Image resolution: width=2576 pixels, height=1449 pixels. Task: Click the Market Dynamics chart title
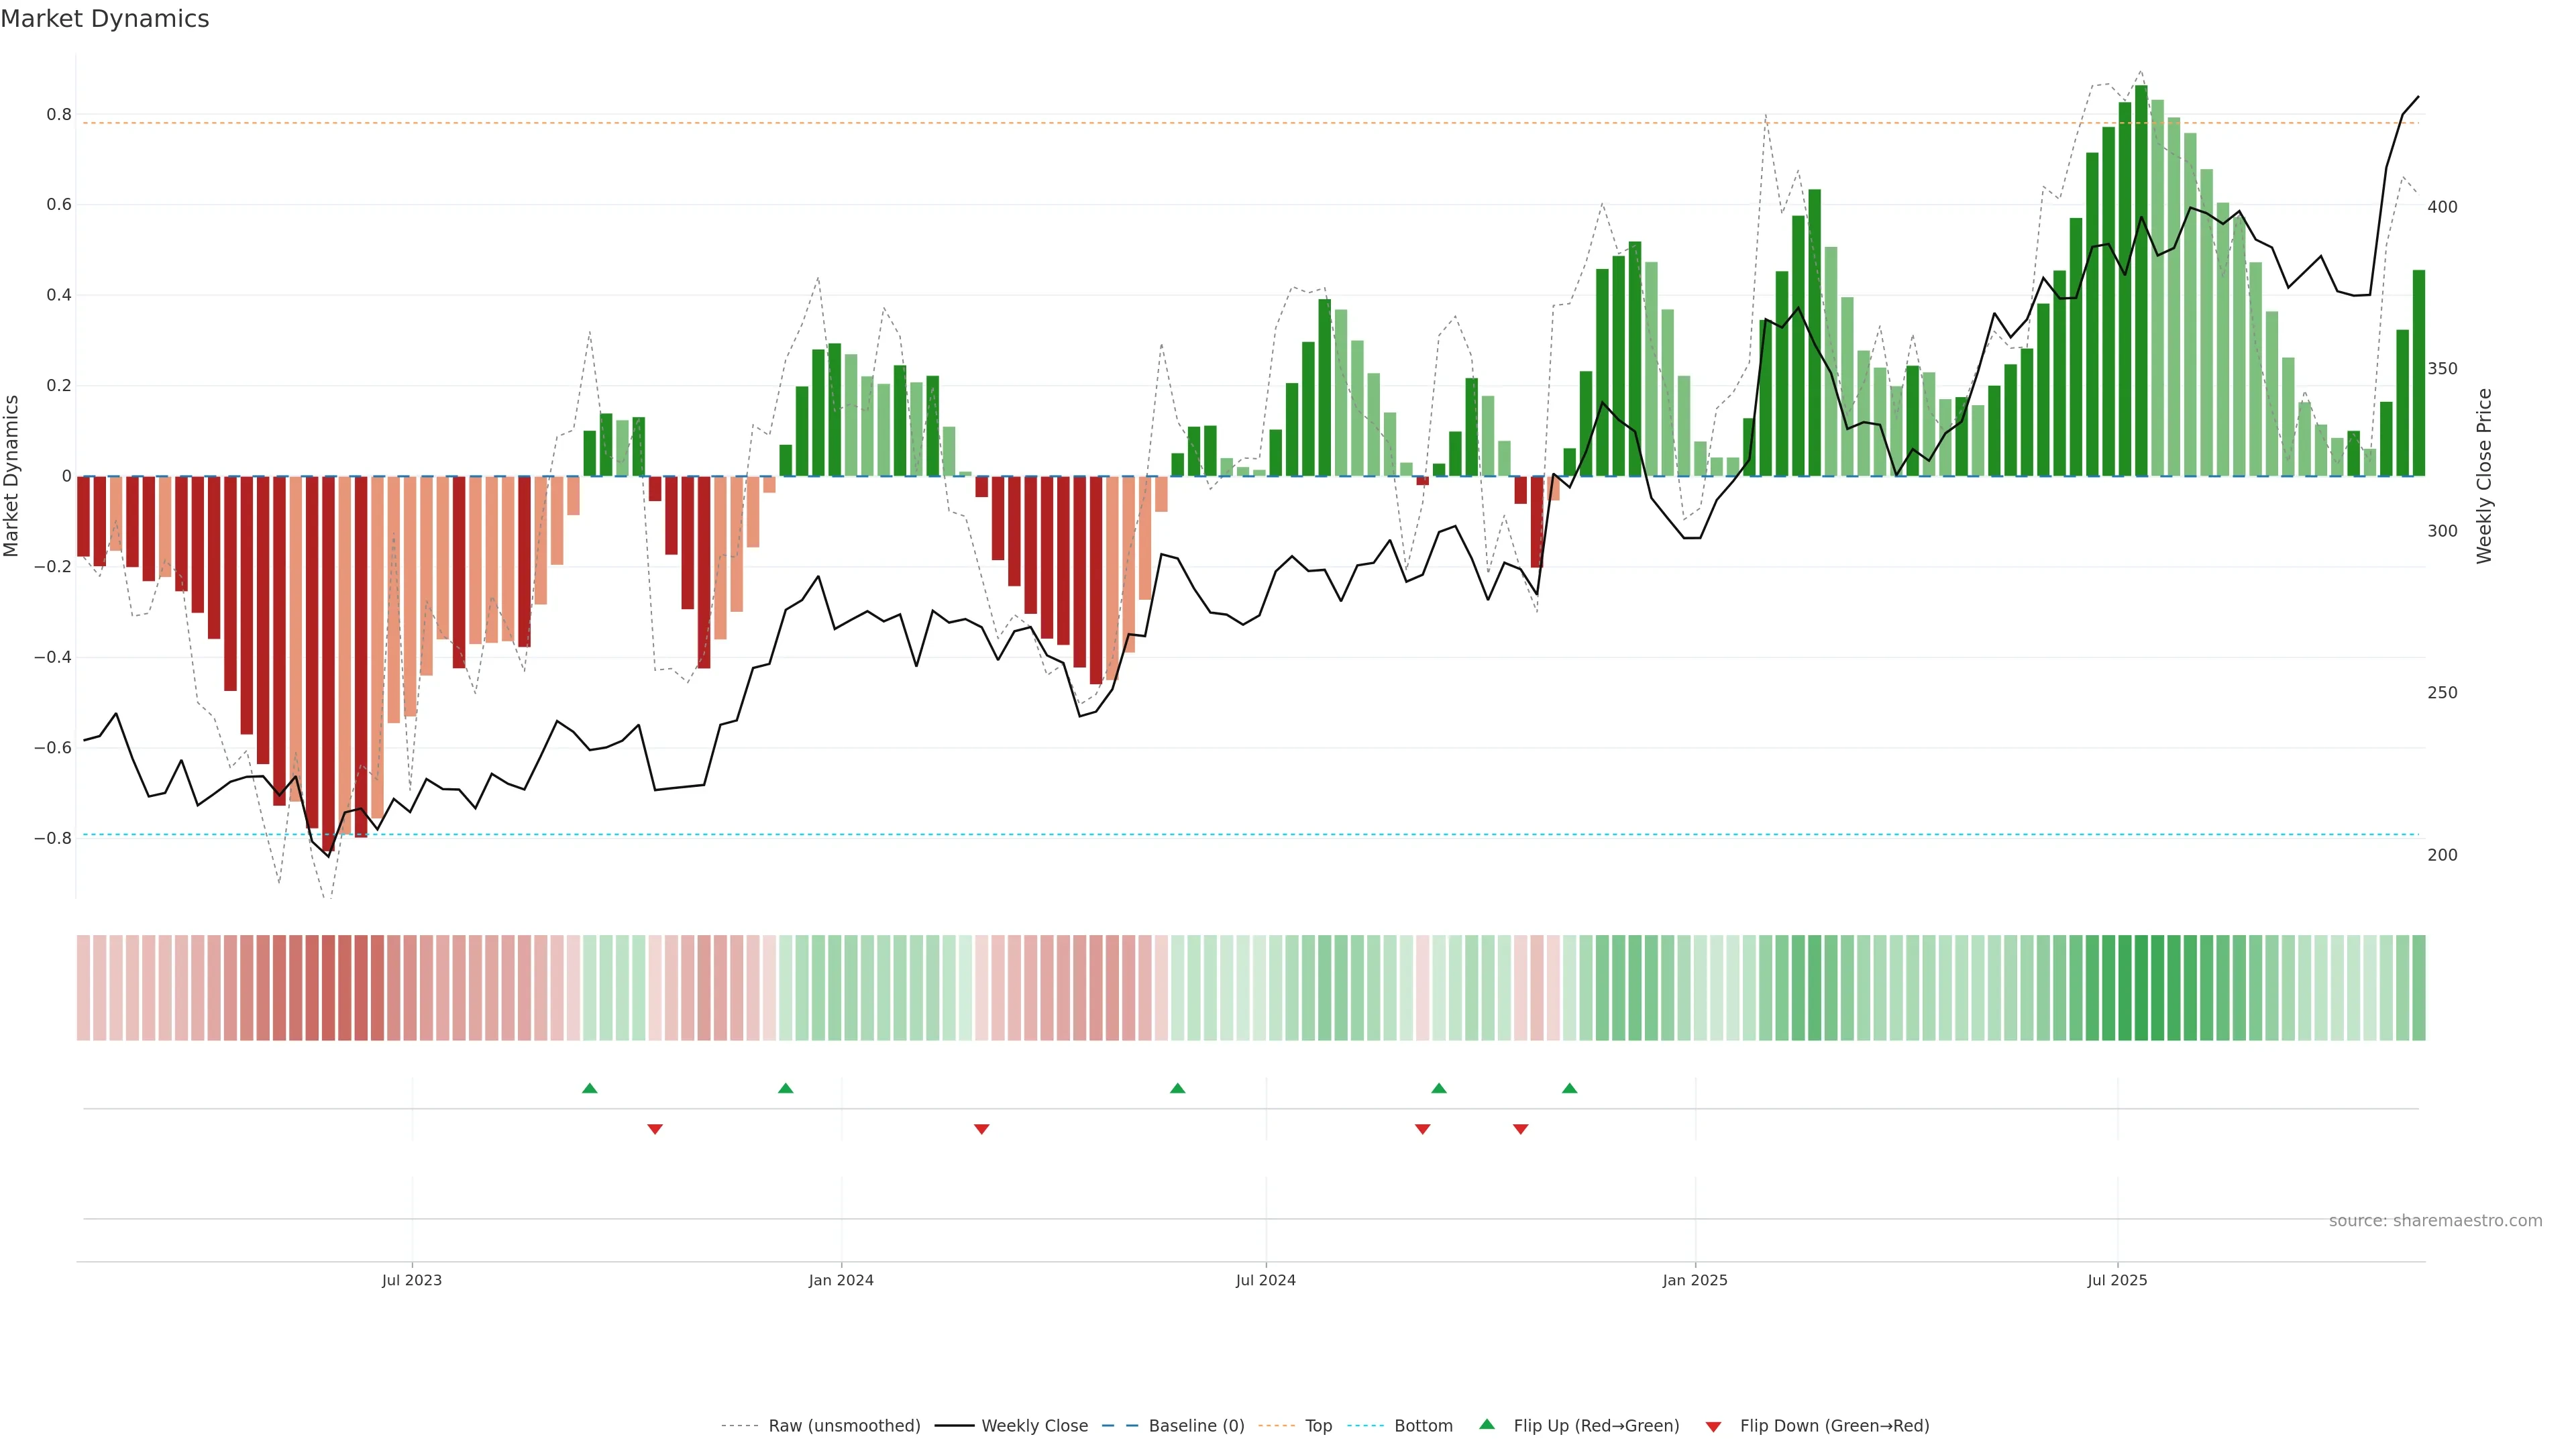click(105, 19)
